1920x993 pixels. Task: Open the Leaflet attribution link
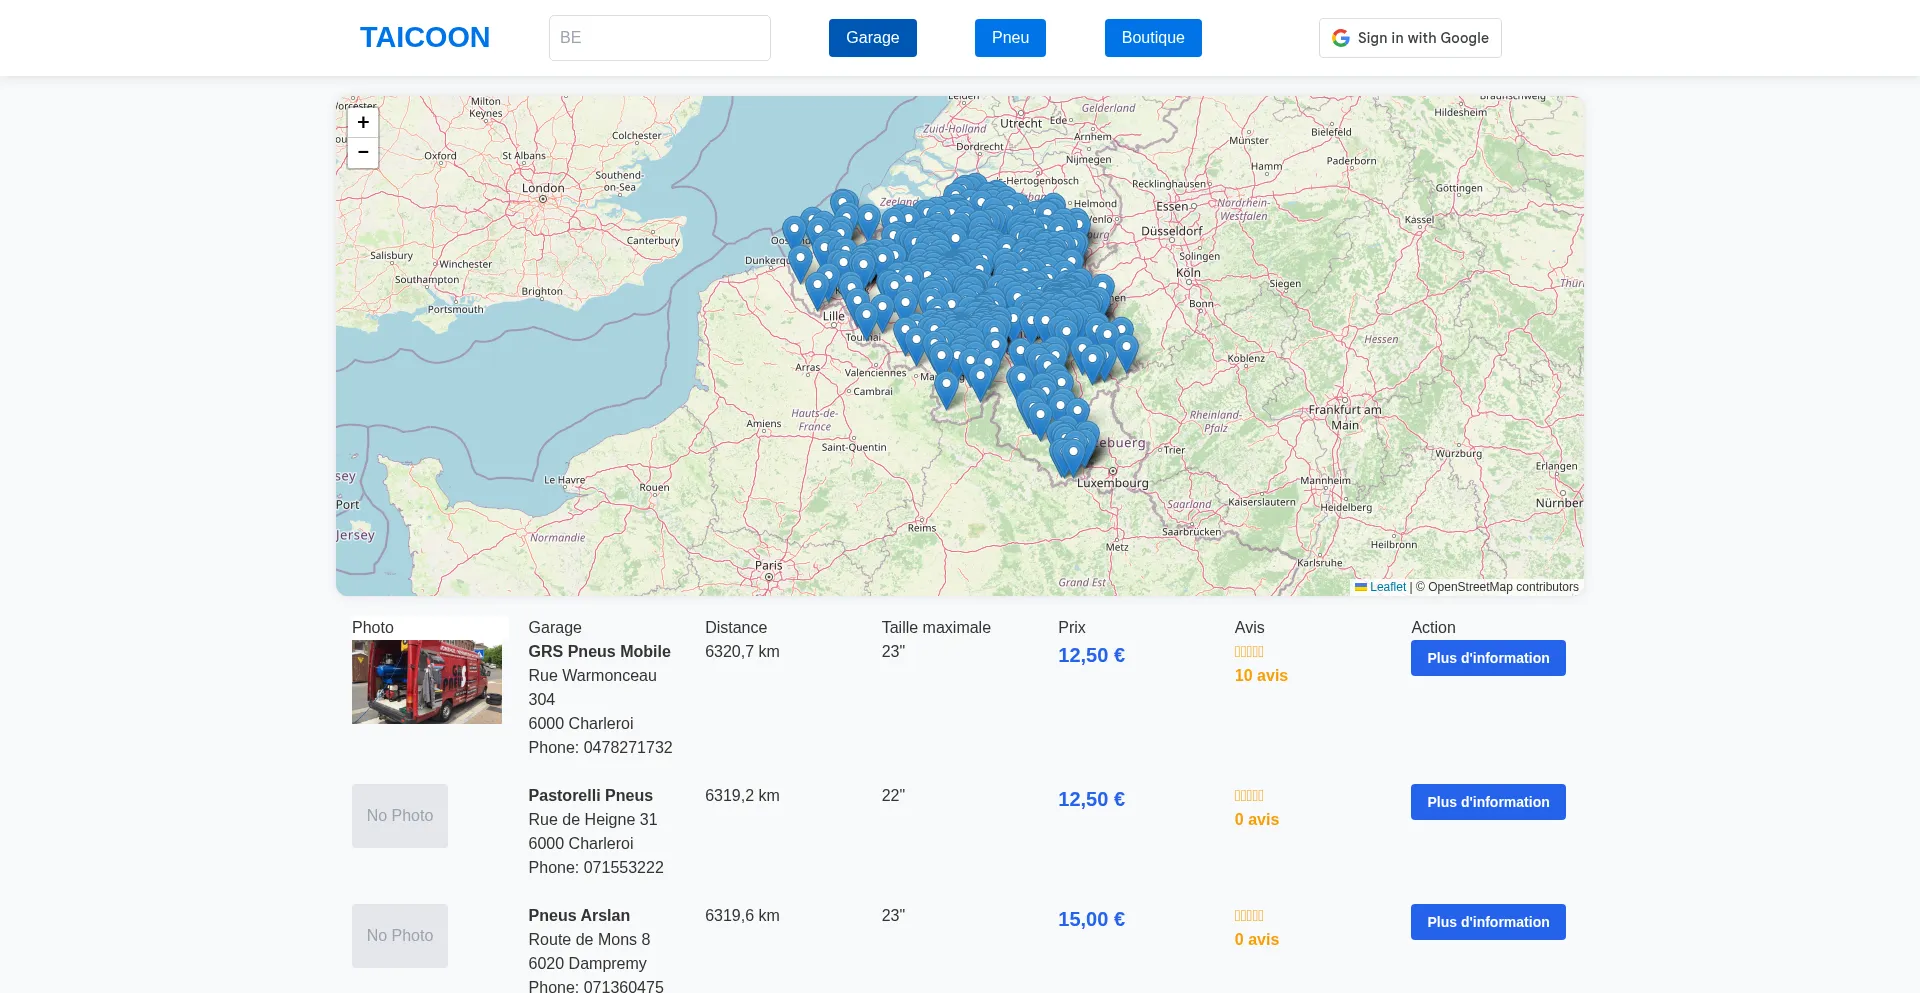[1387, 587]
